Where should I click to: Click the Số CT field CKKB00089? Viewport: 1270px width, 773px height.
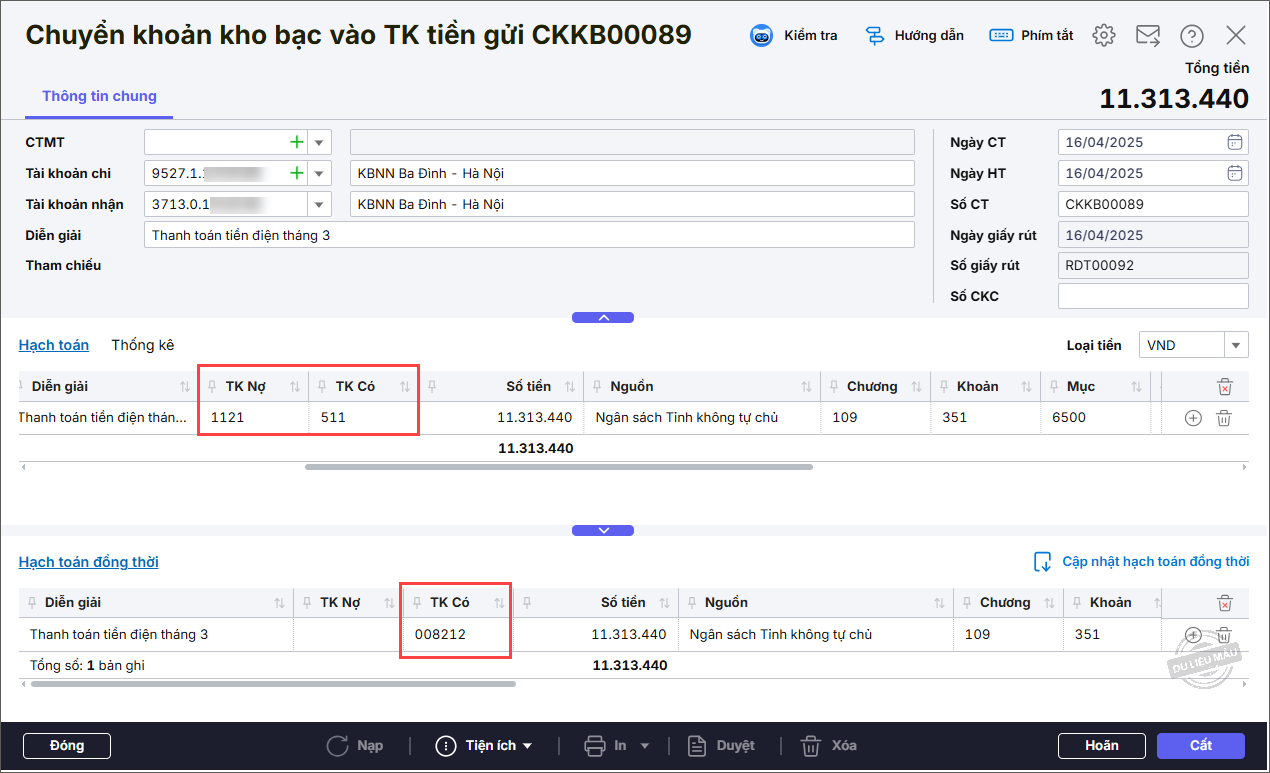(1153, 204)
